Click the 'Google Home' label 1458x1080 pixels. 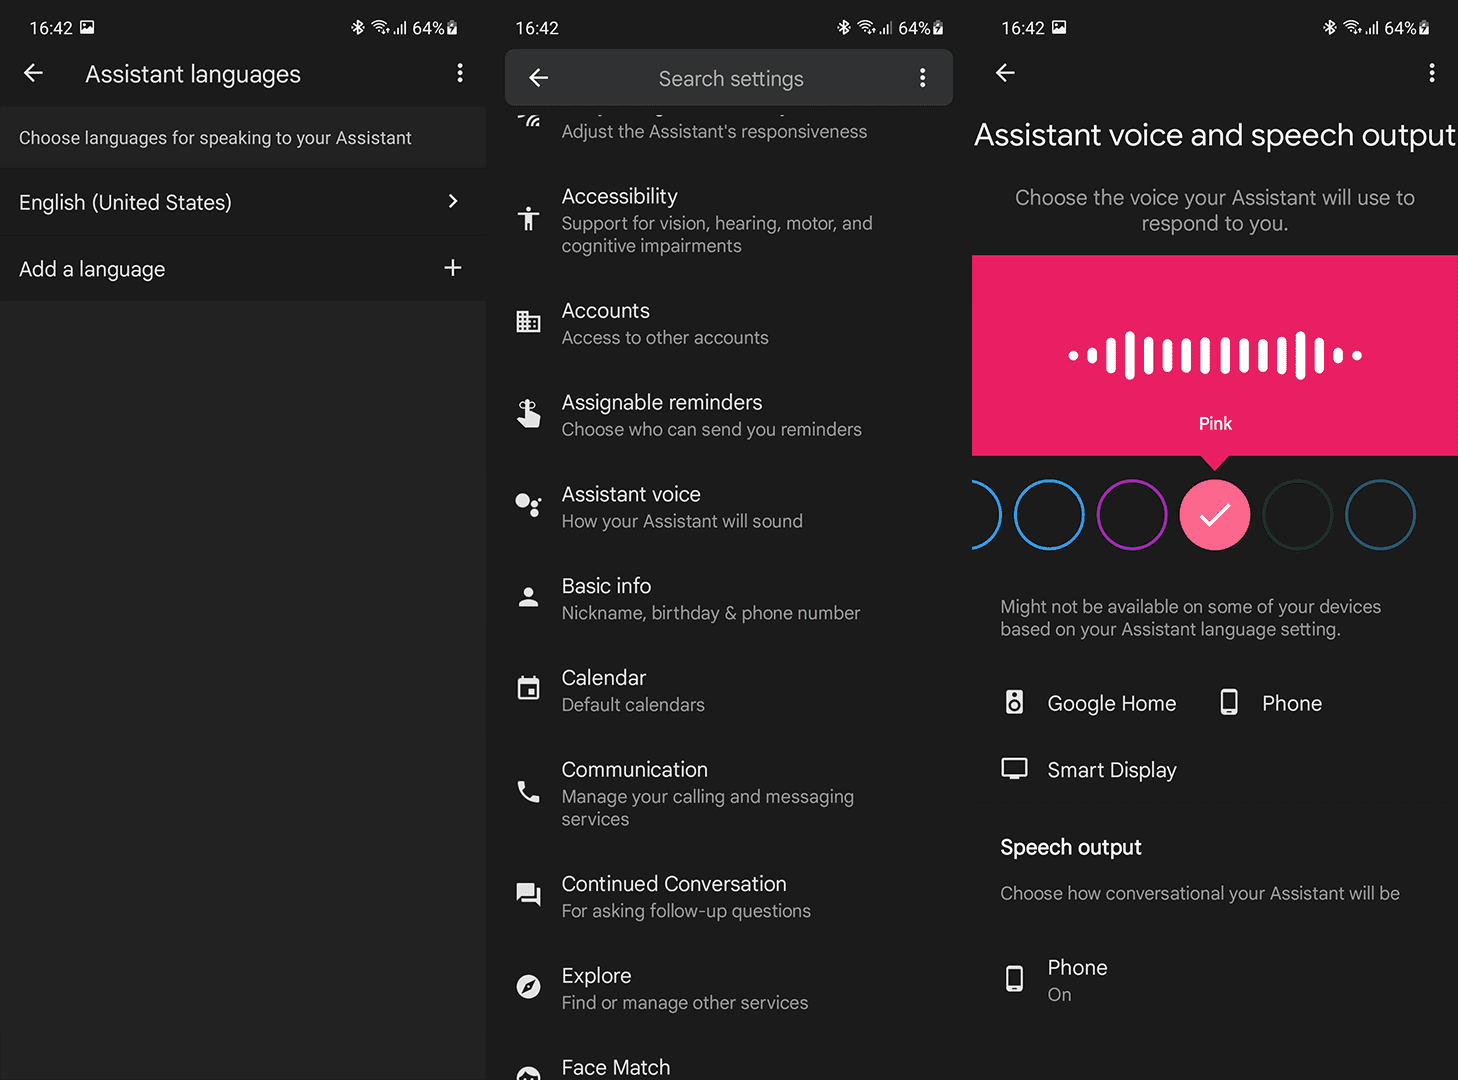coord(1112,703)
